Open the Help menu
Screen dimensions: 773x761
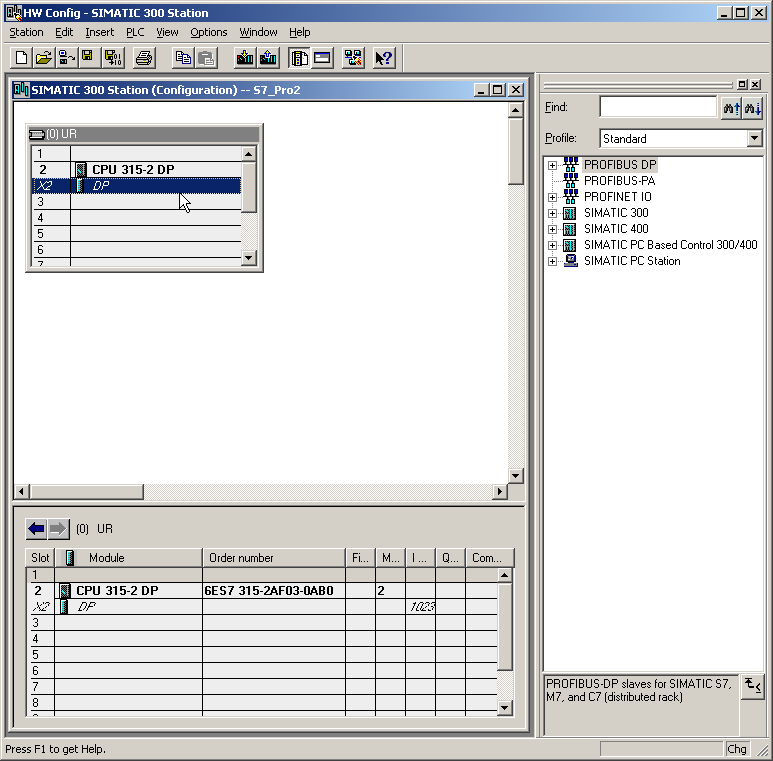[x=300, y=33]
